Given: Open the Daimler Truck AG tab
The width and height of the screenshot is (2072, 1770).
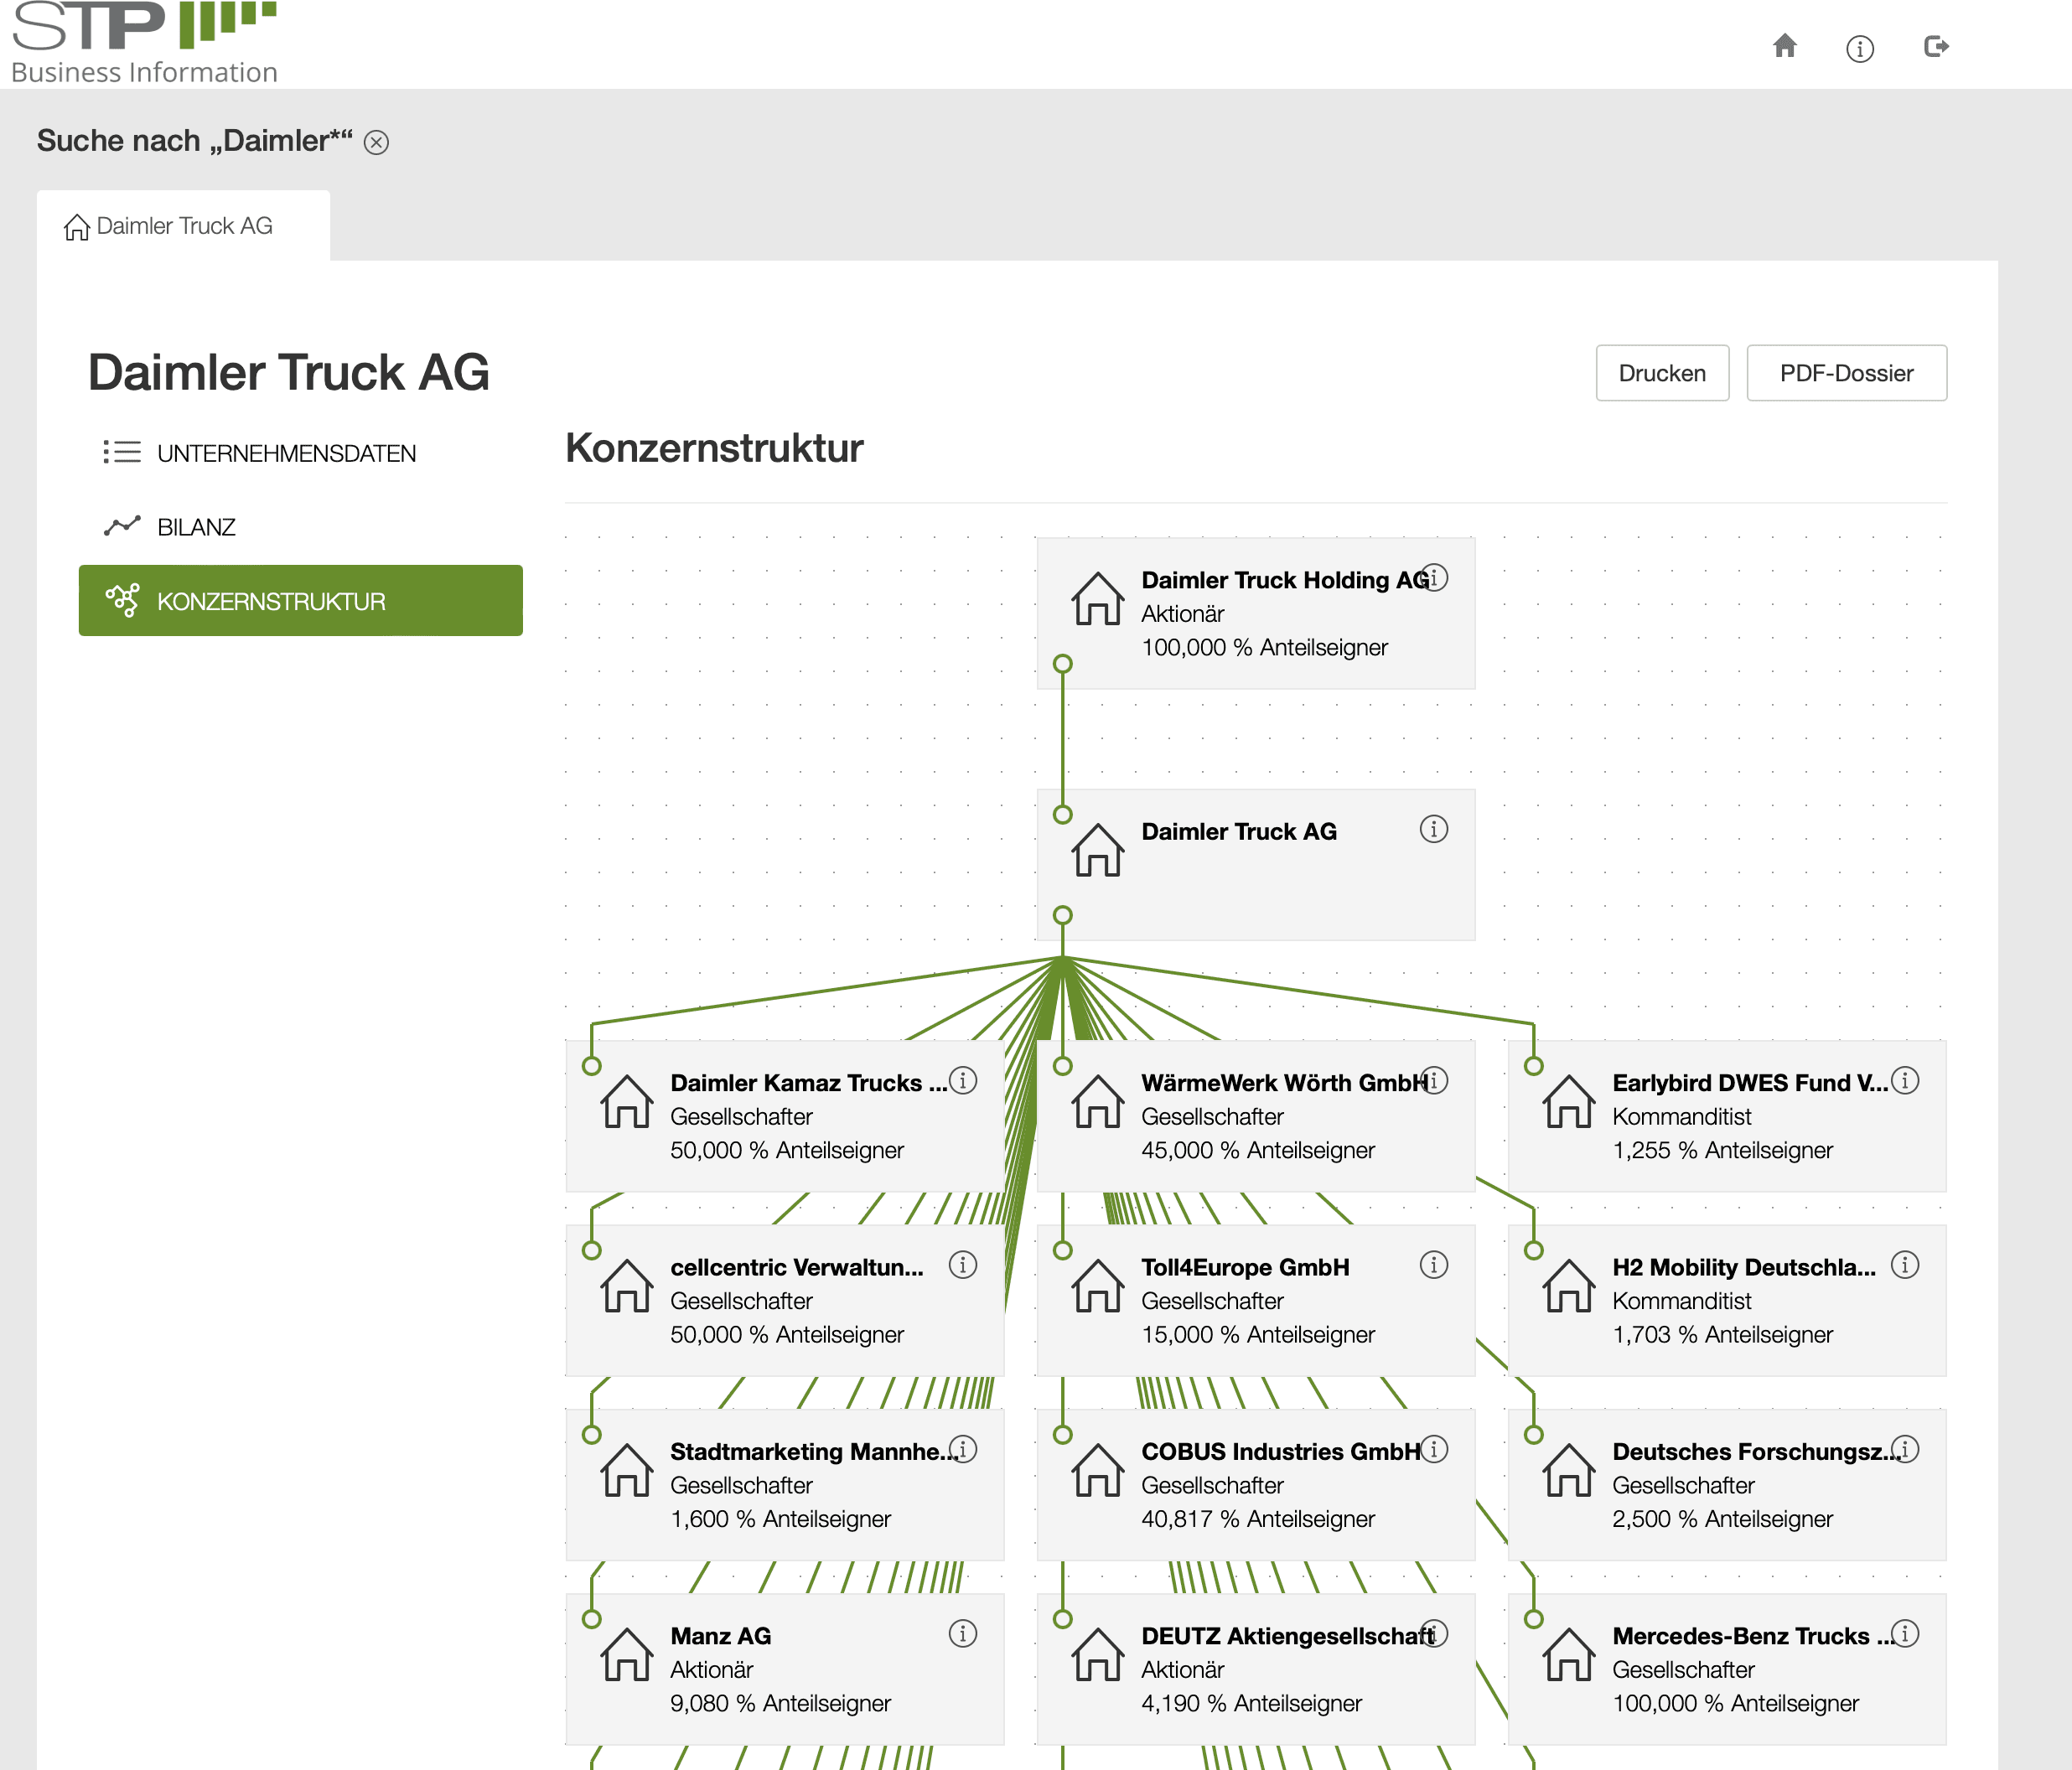Looking at the screenshot, I should (184, 226).
